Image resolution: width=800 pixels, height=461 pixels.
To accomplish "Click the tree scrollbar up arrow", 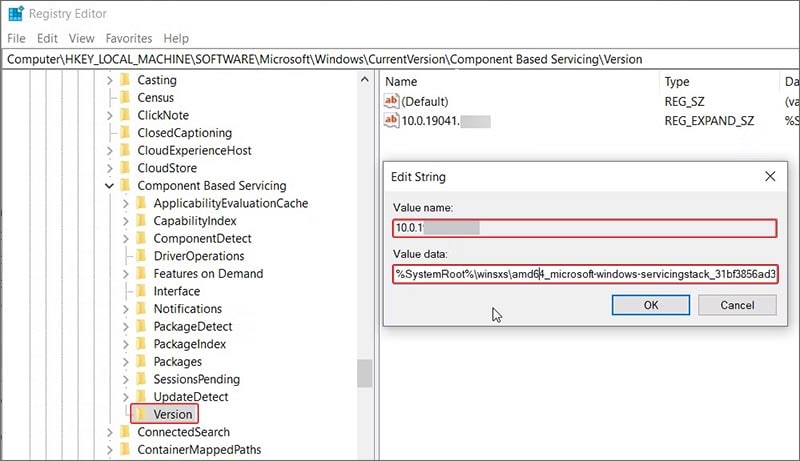I will [x=364, y=80].
